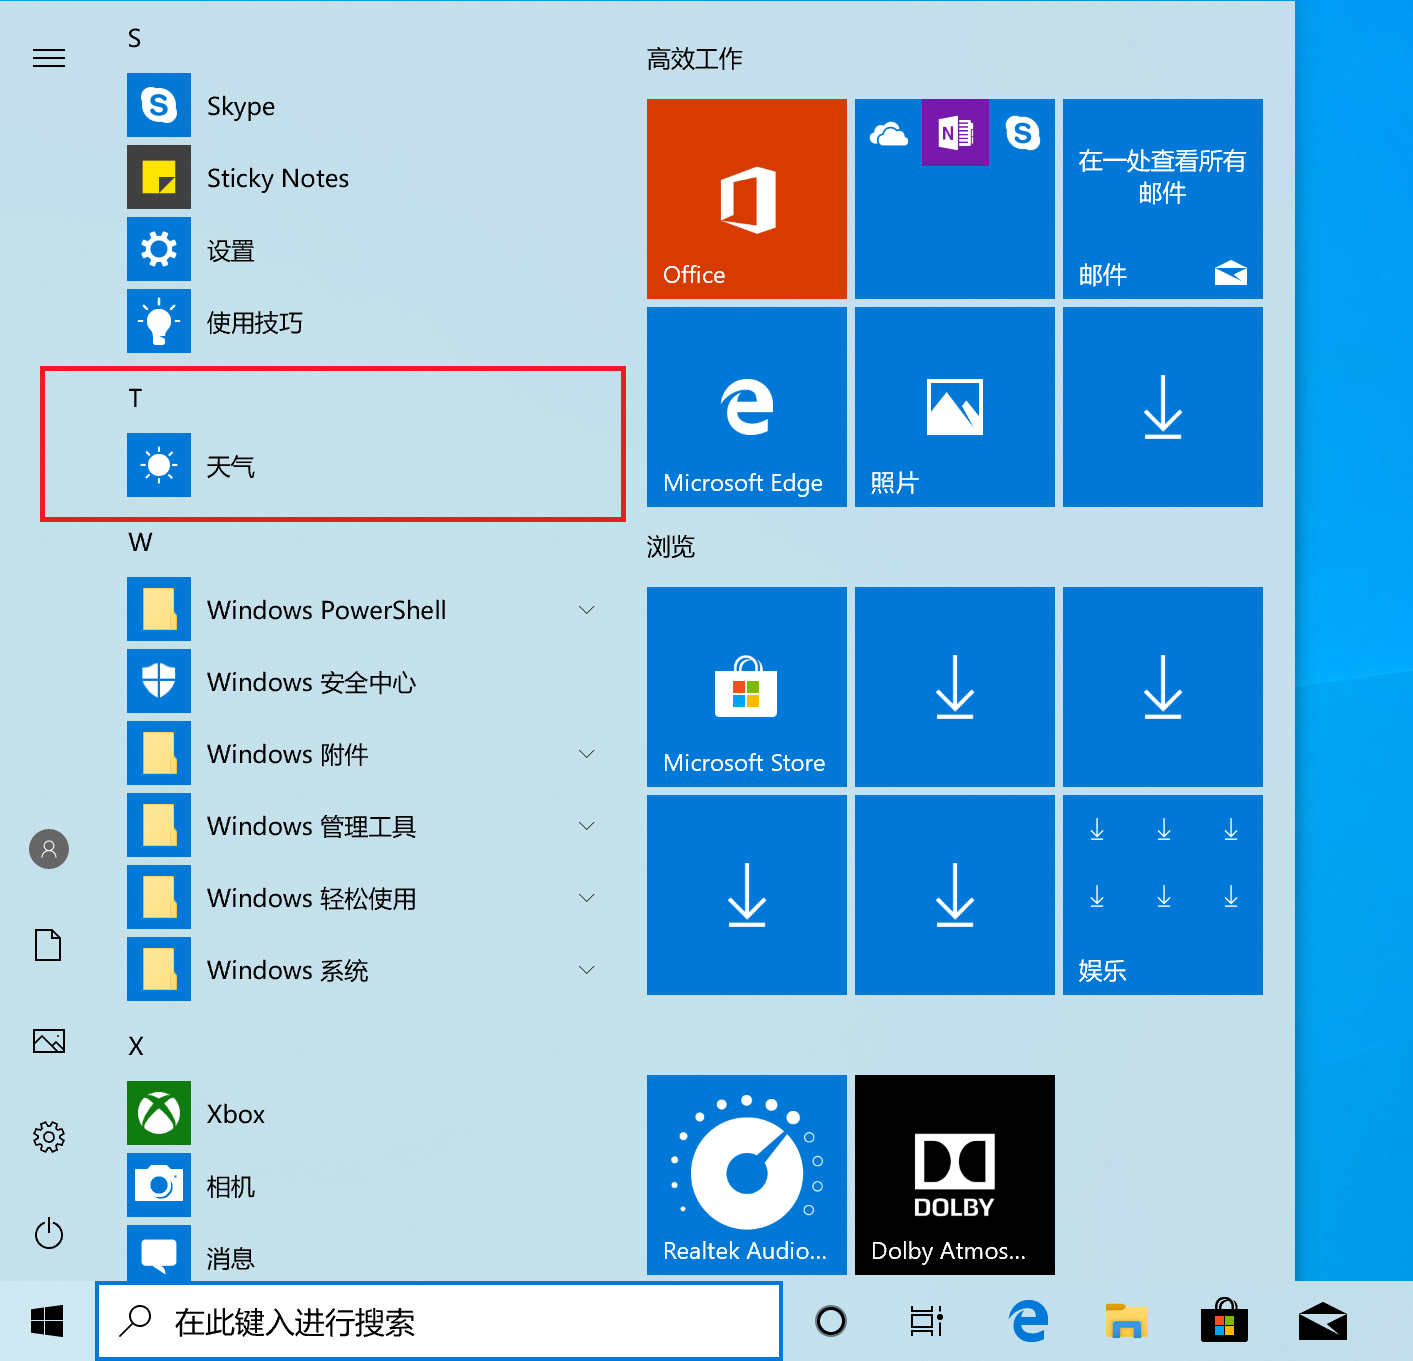Open the user account icon
Image resolution: width=1413 pixels, height=1361 pixels.
point(49,849)
